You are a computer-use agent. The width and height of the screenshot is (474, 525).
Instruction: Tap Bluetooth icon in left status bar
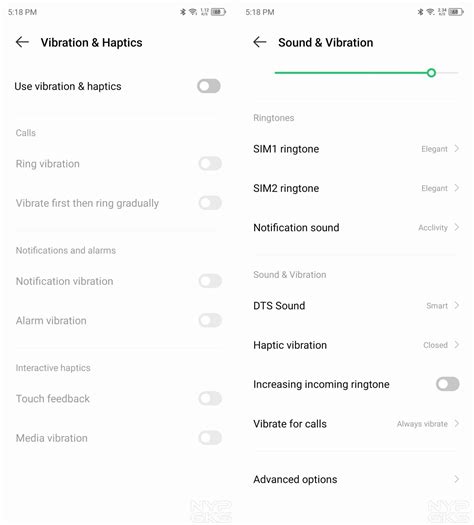[x=183, y=12]
